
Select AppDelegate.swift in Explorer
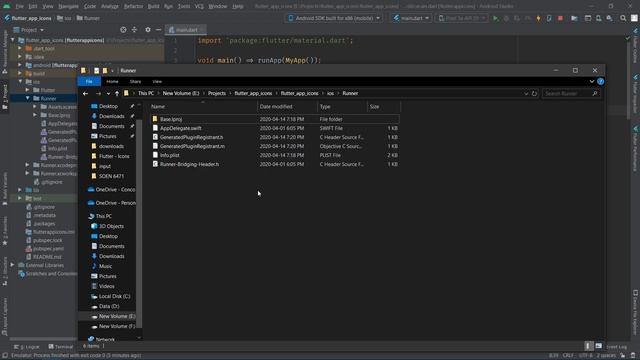click(x=180, y=128)
